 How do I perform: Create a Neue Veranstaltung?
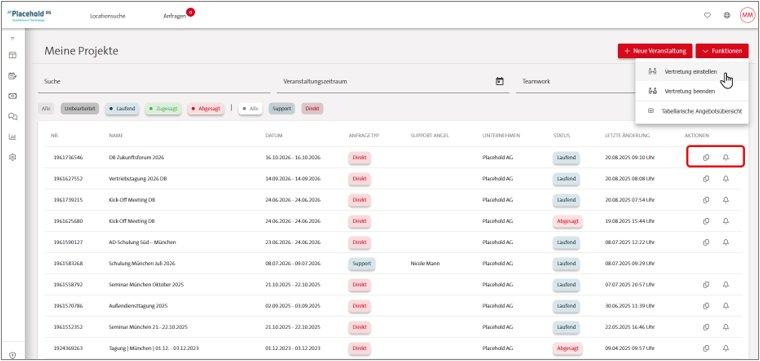pos(655,51)
